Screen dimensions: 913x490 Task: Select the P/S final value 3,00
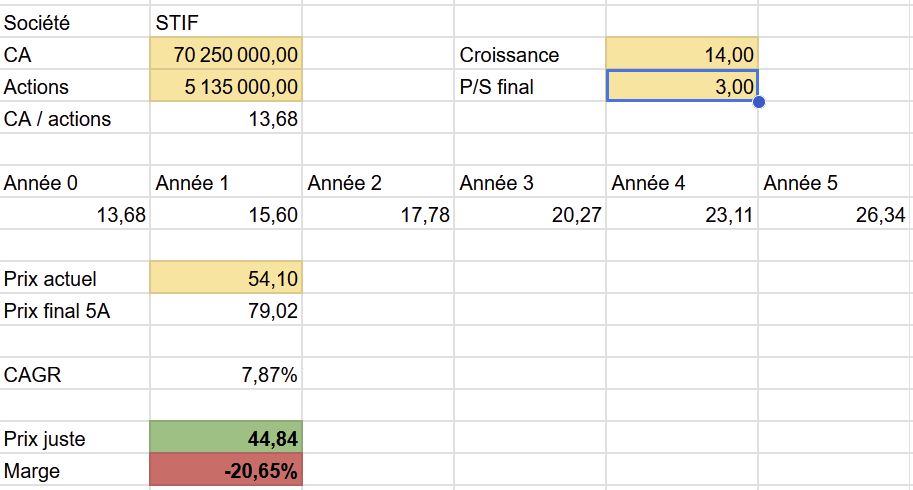(682, 86)
